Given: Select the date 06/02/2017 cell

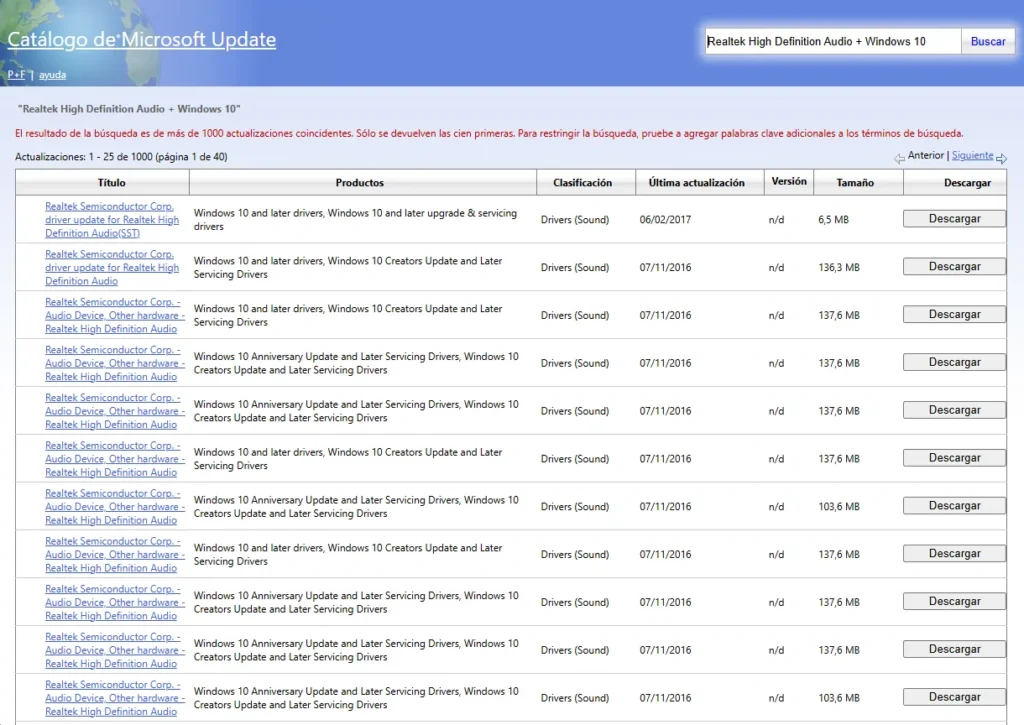Looking at the screenshot, I should (665, 219).
